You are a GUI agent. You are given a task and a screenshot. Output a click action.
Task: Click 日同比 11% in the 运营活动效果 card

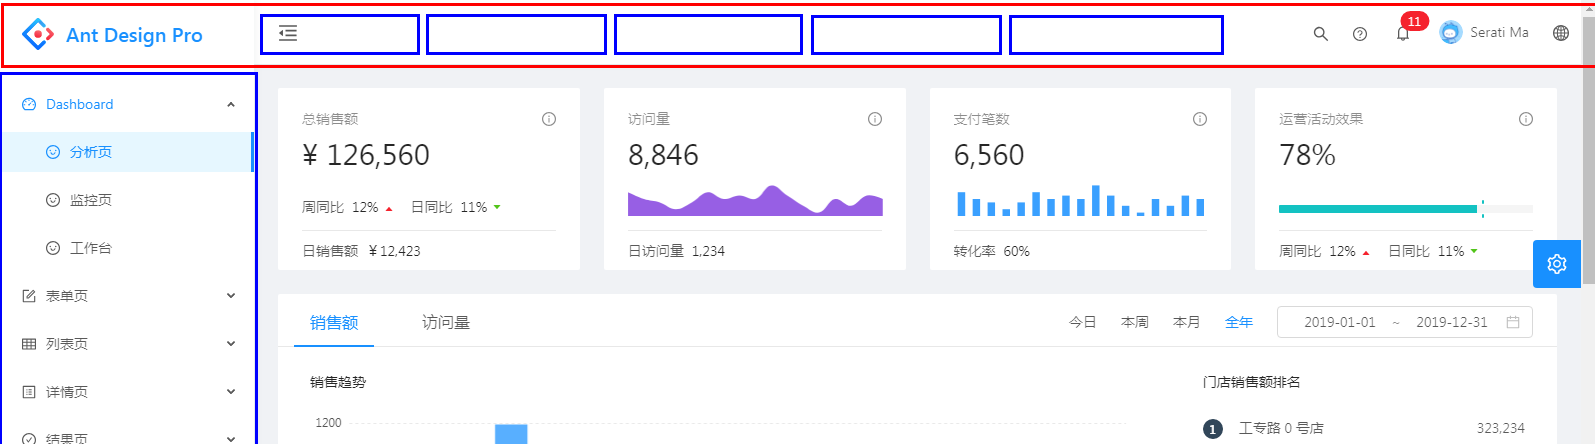pyautogui.click(x=1433, y=251)
